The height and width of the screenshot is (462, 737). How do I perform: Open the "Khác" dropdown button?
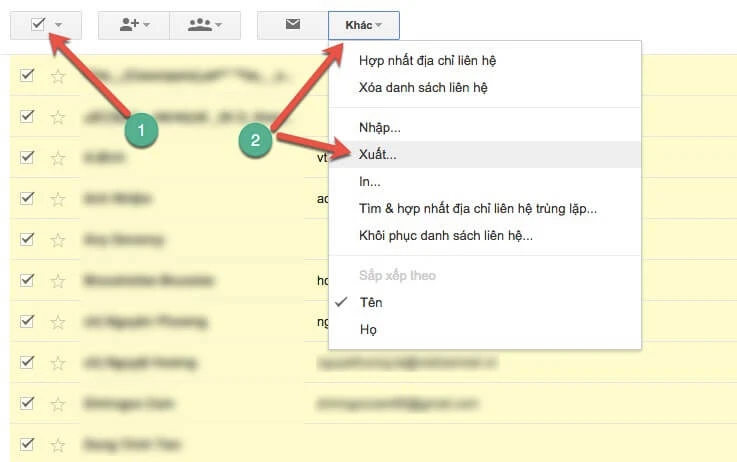click(x=363, y=24)
